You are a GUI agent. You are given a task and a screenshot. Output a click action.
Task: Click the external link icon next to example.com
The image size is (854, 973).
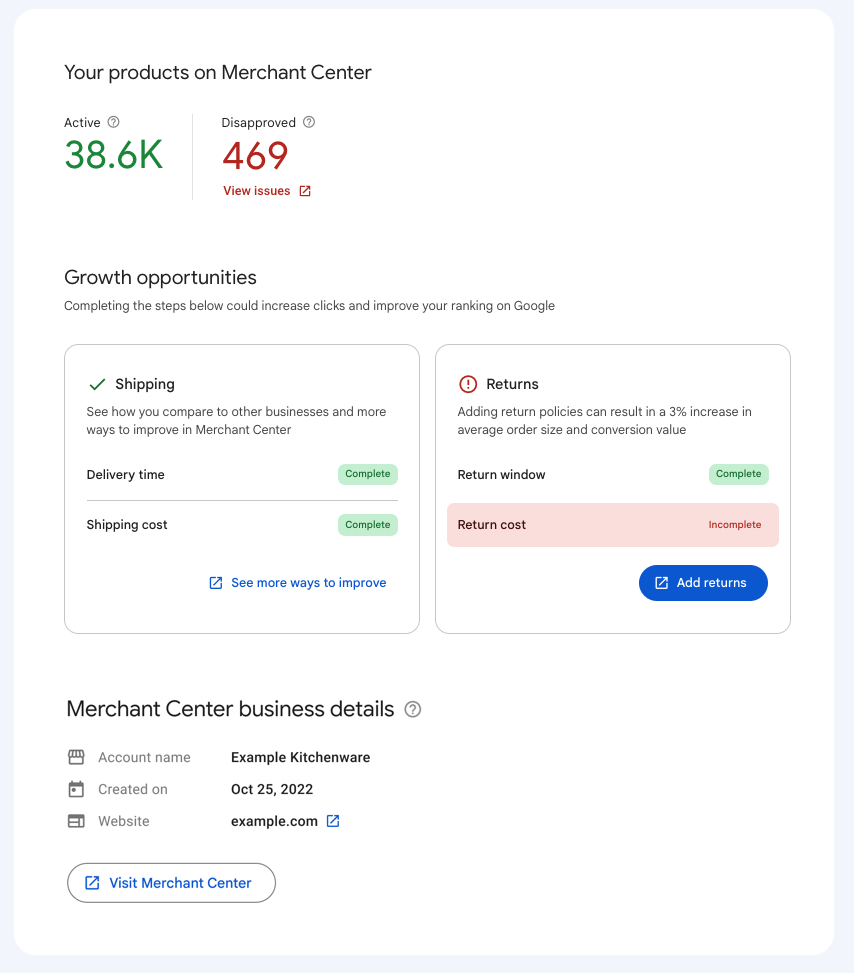[335, 821]
